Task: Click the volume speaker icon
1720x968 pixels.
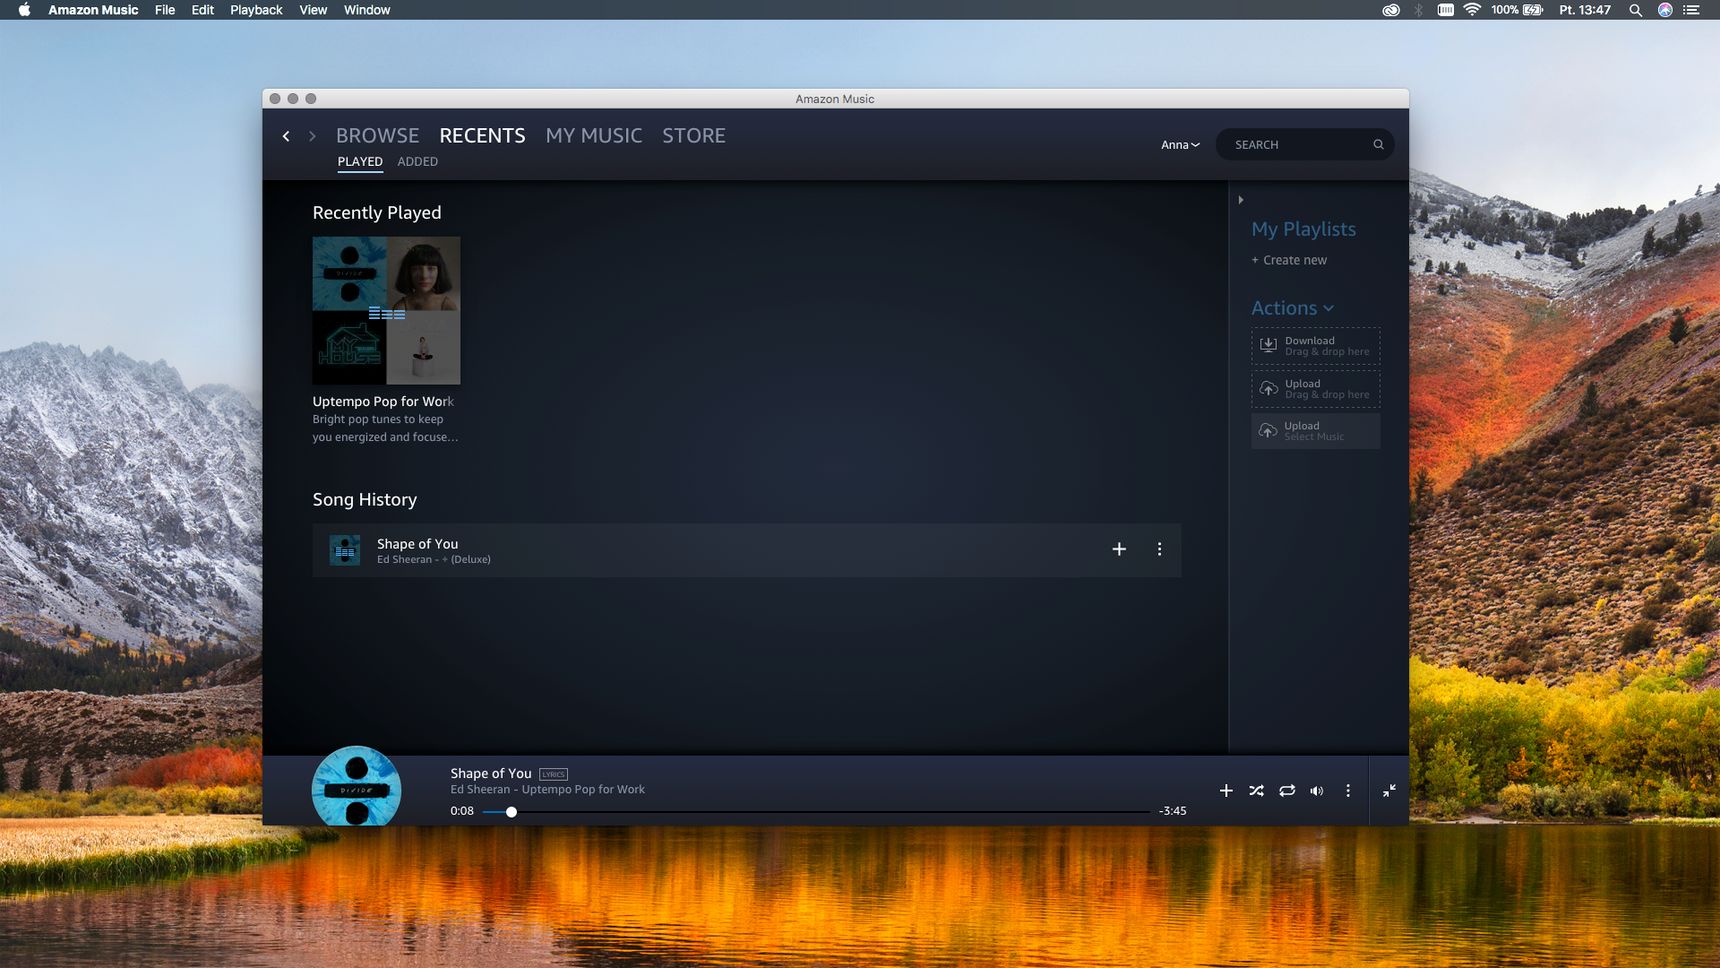Action: click(1317, 791)
